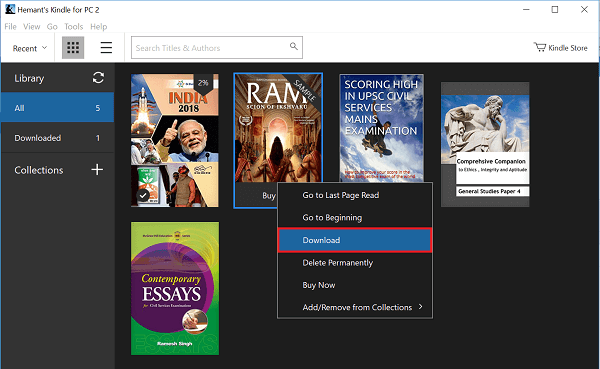Select Download in context menu

355,240
